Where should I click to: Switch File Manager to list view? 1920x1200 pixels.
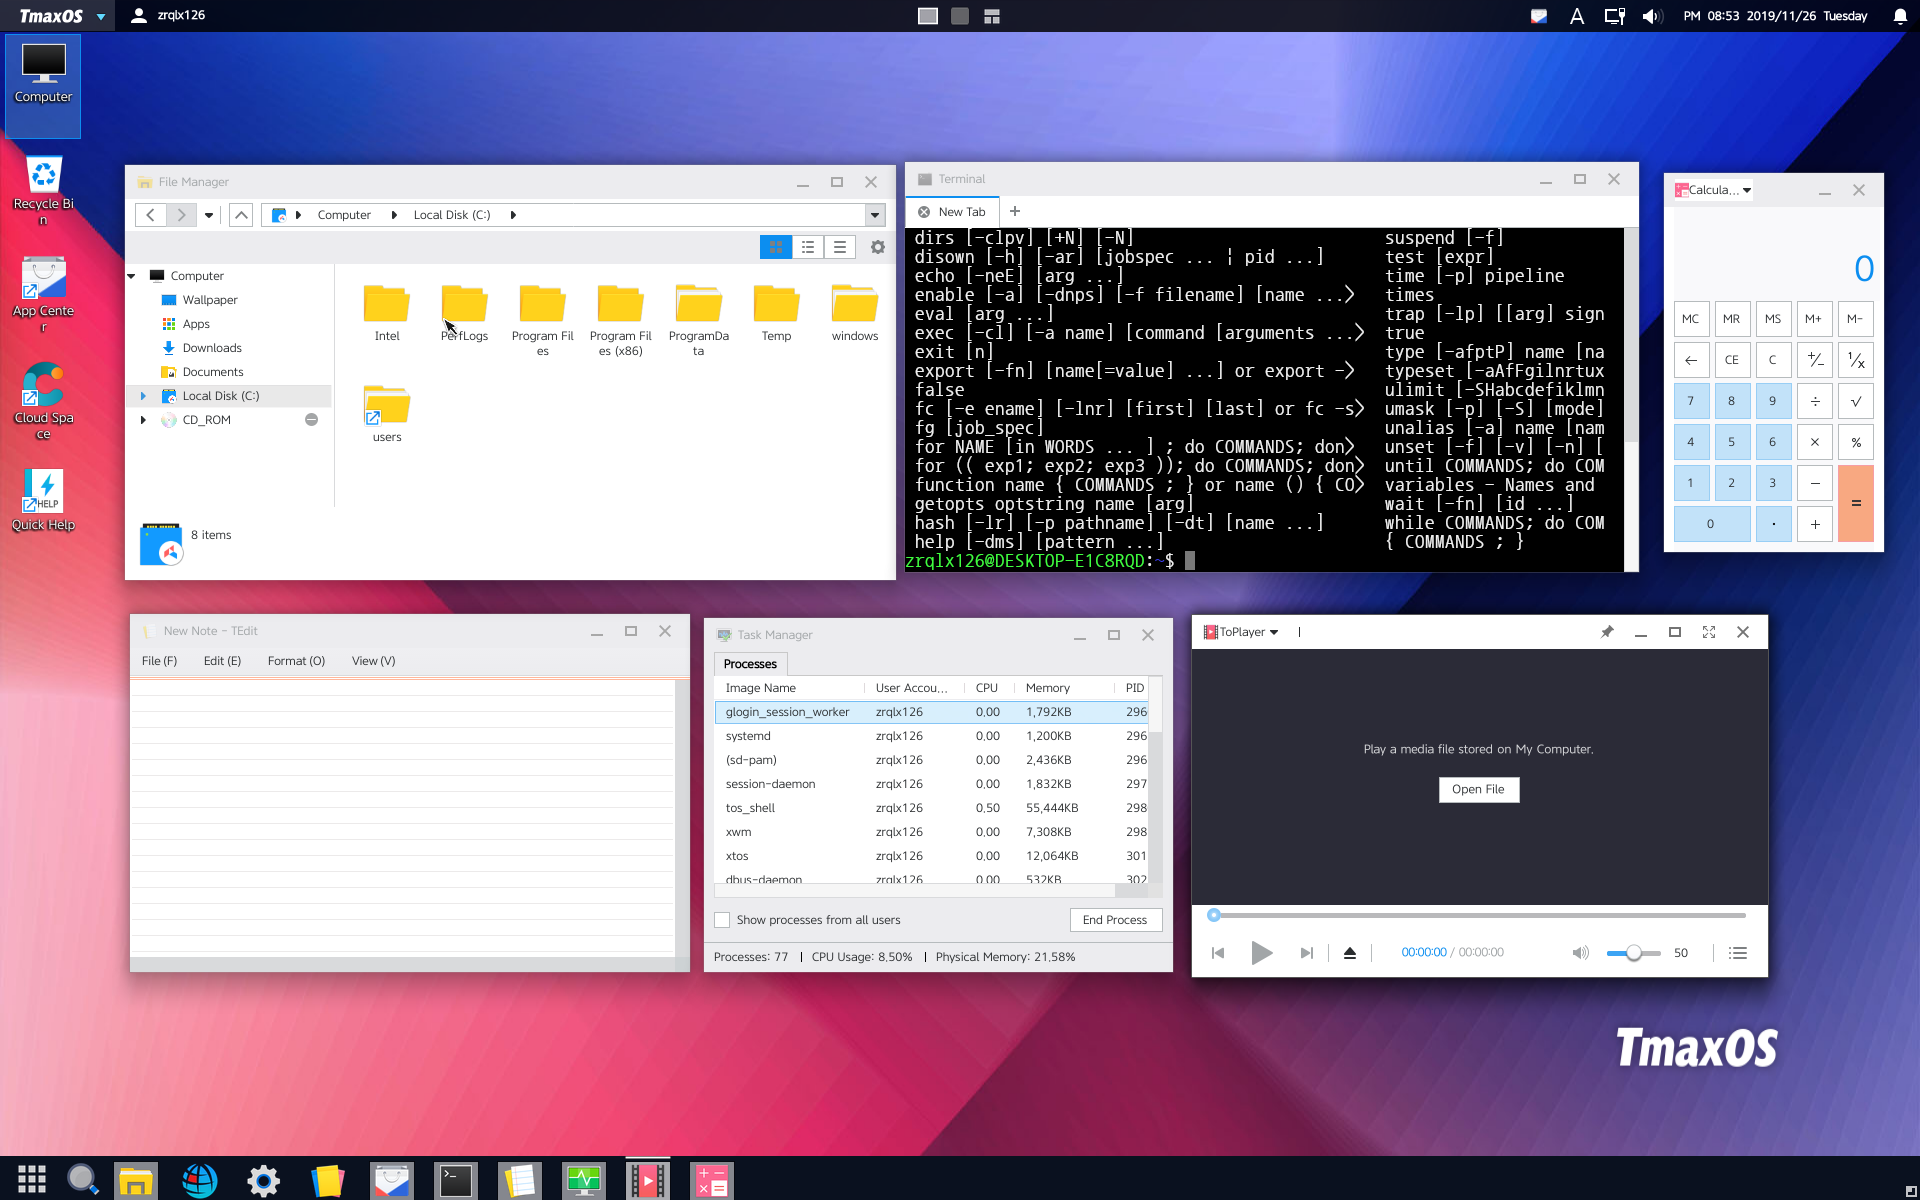click(x=808, y=247)
